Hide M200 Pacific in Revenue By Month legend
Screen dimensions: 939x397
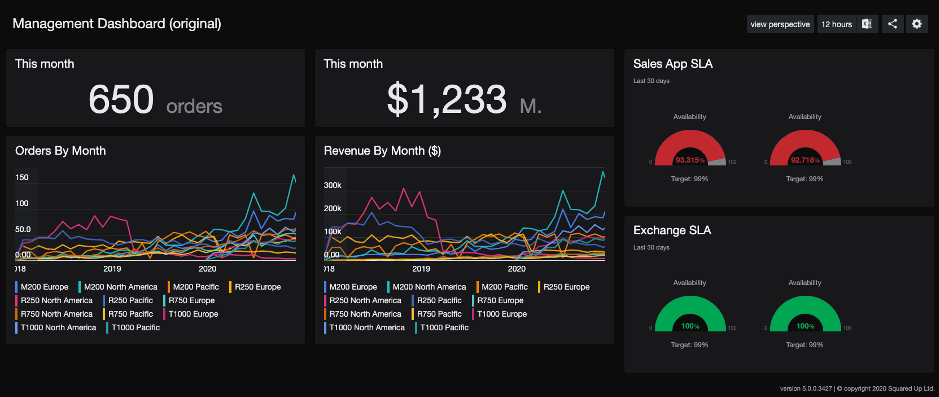tap(502, 287)
